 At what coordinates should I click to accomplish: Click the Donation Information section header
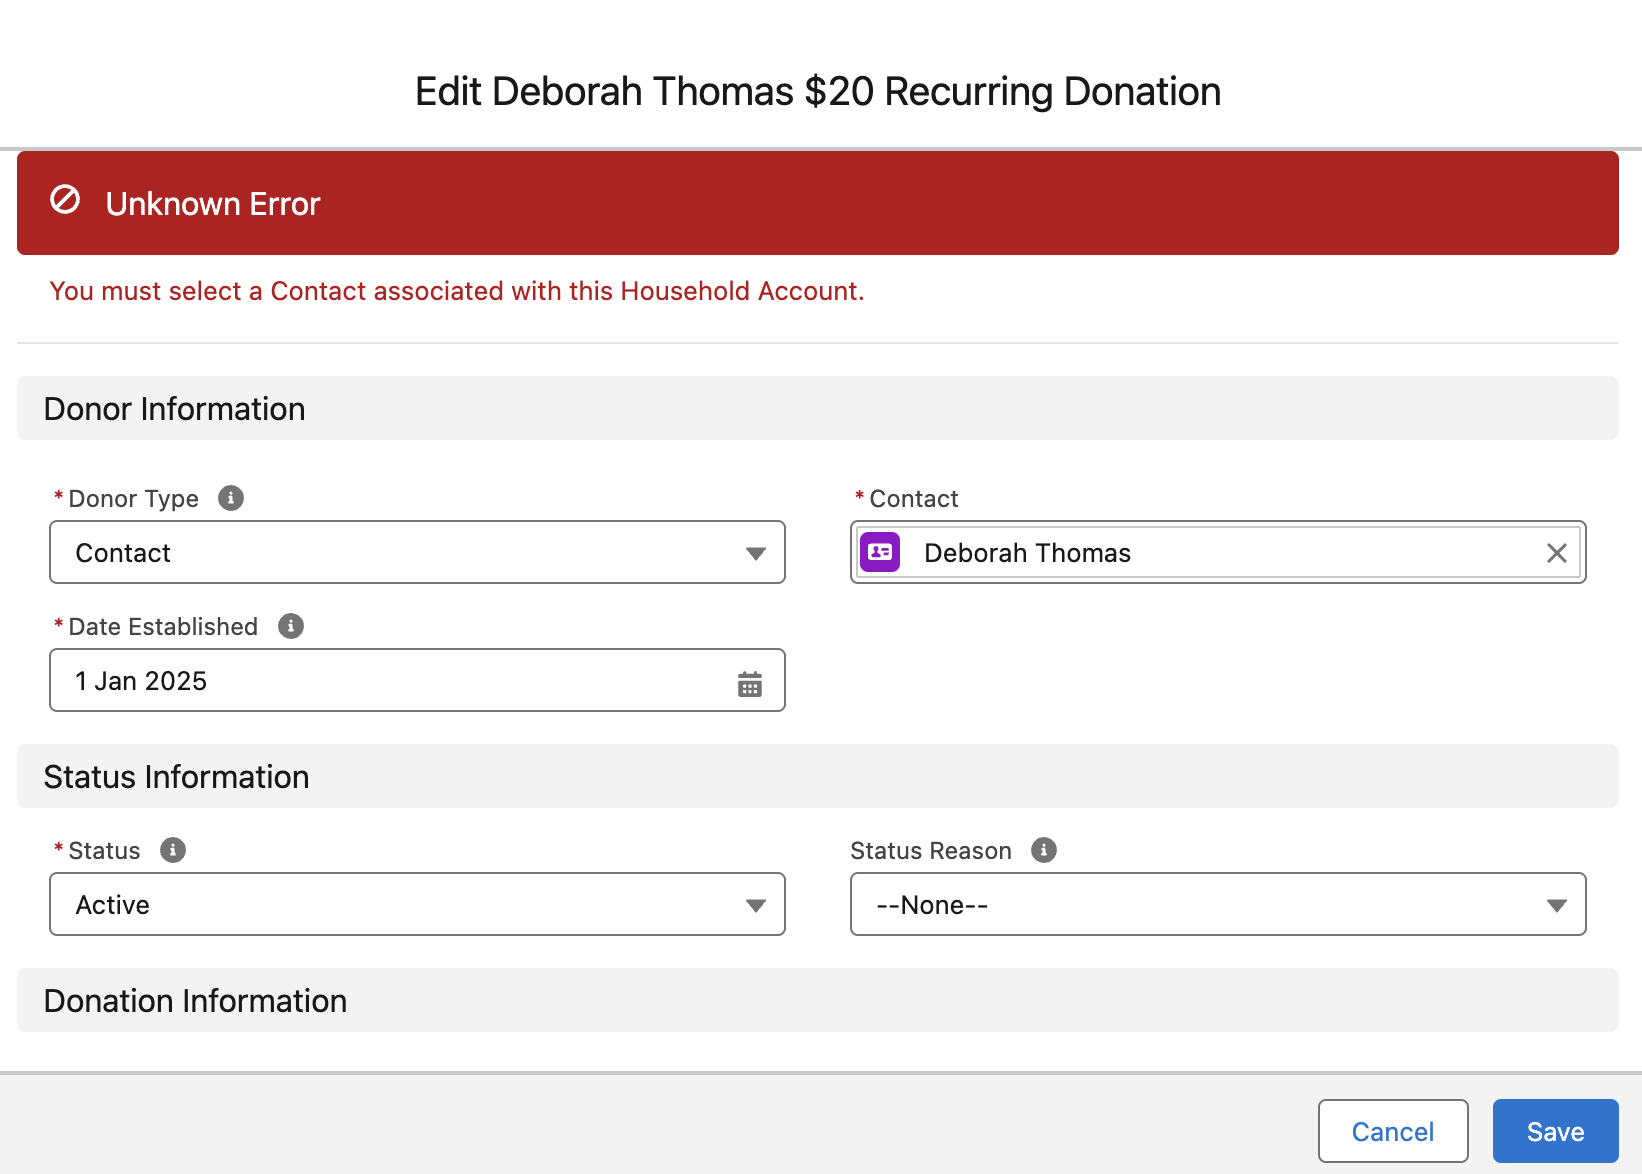pyautogui.click(x=196, y=1001)
